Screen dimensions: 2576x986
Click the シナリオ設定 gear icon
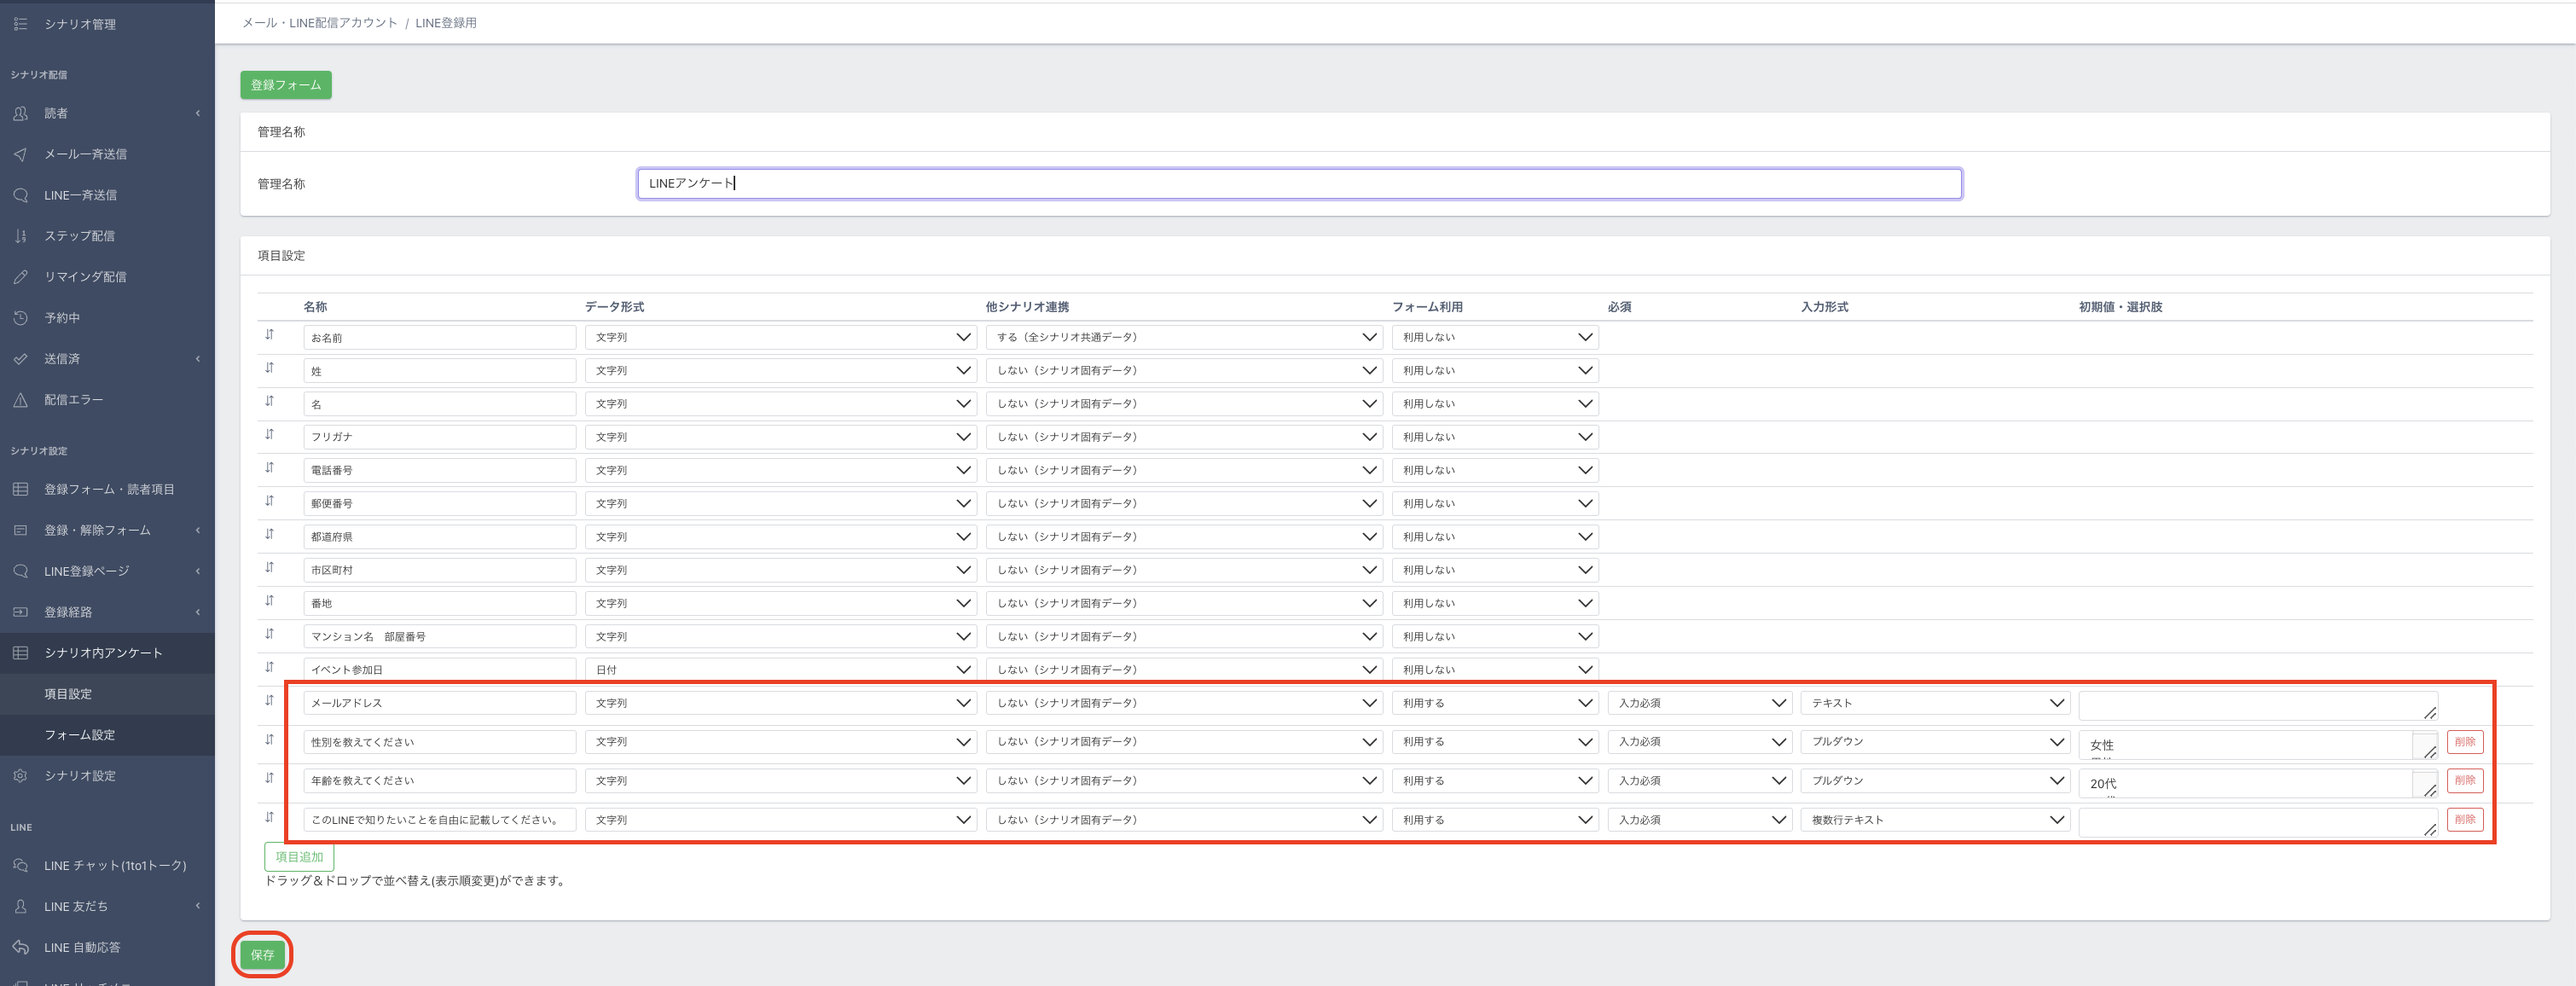(x=20, y=776)
